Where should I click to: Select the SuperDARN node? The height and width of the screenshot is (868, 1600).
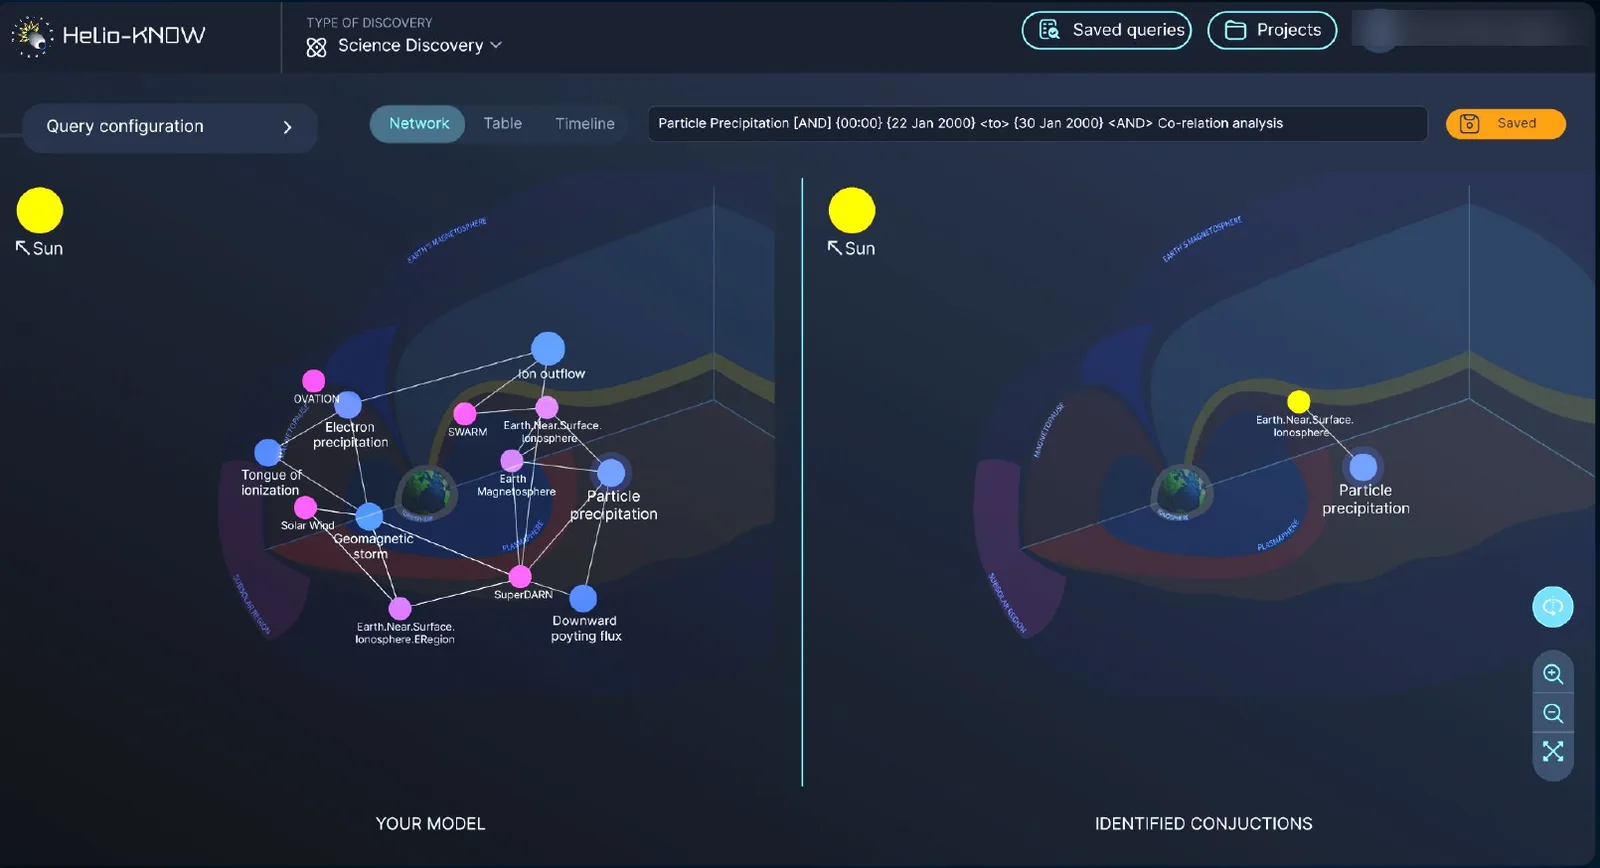pyautogui.click(x=520, y=576)
